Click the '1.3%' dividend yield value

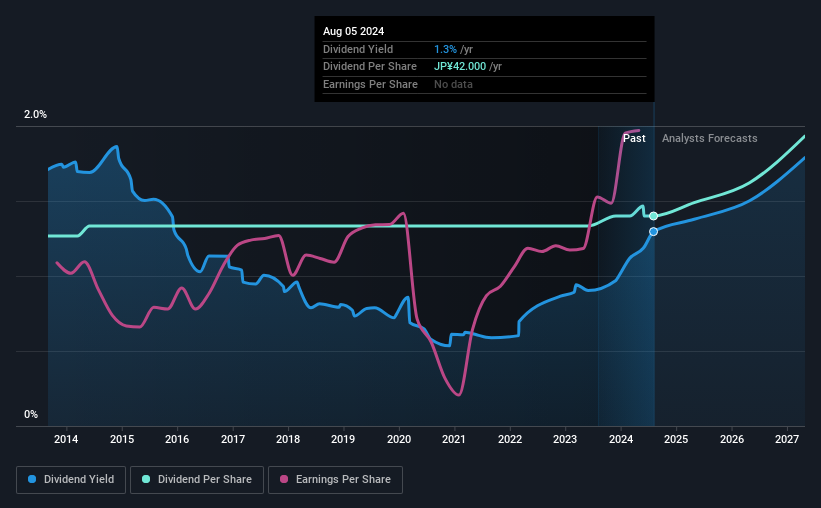pos(446,49)
